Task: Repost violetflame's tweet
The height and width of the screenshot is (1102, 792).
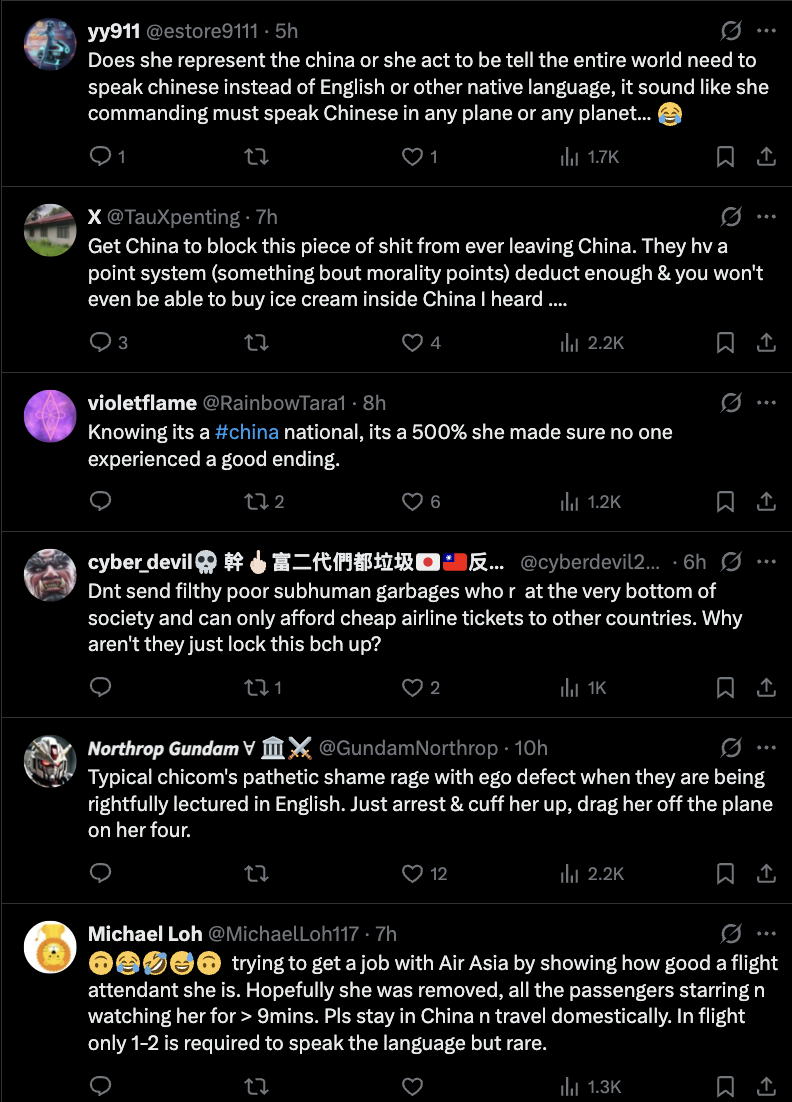Action: pyautogui.click(x=256, y=501)
